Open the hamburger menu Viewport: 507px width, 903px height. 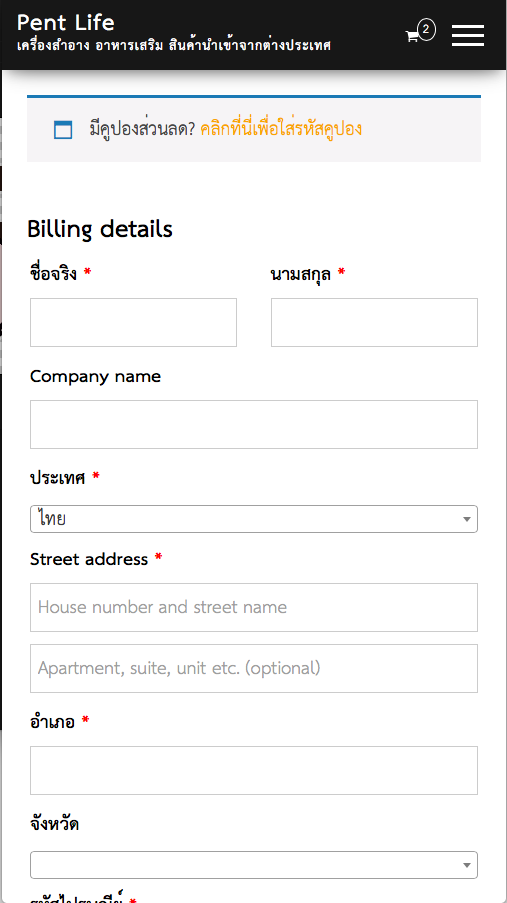click(468, 36)
